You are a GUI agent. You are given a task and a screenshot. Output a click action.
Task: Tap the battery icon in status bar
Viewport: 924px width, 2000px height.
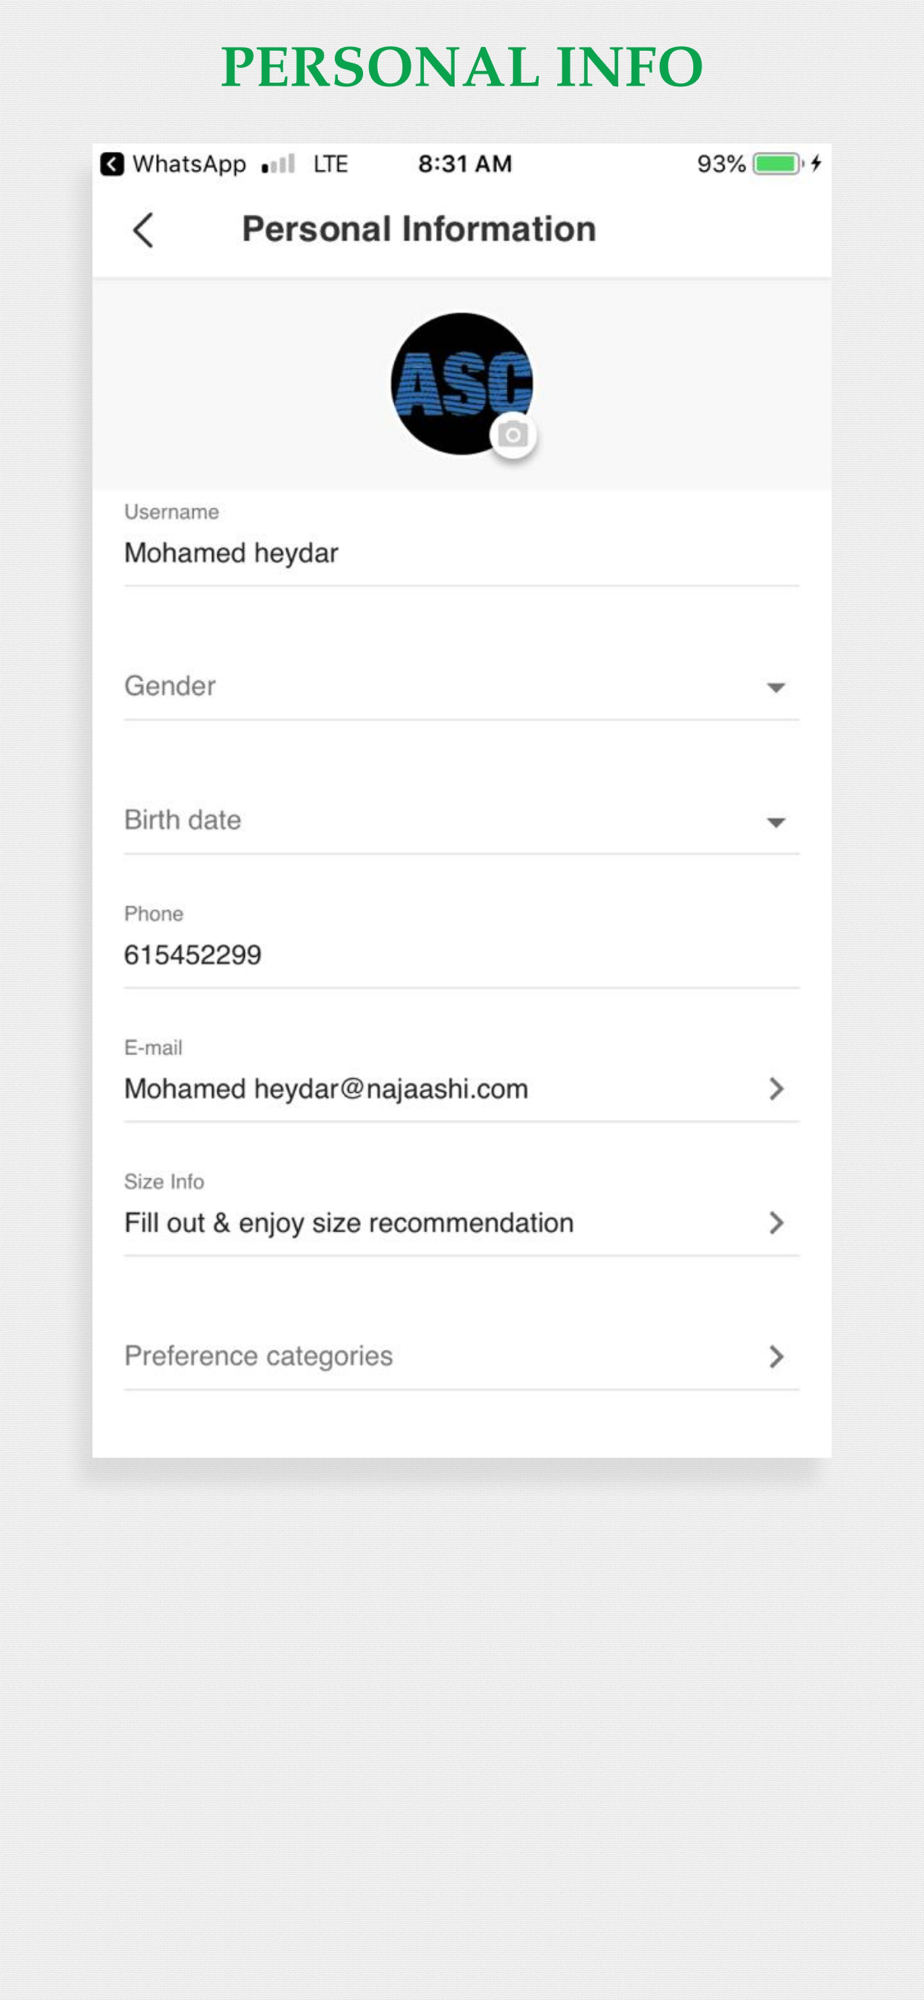tap(777, 164)
